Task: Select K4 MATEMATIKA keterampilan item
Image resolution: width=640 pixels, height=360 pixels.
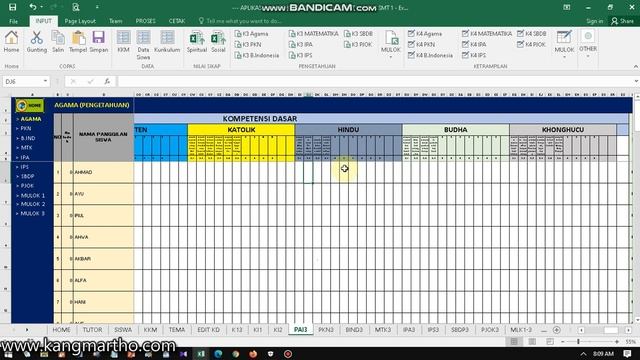Action: 487,34
